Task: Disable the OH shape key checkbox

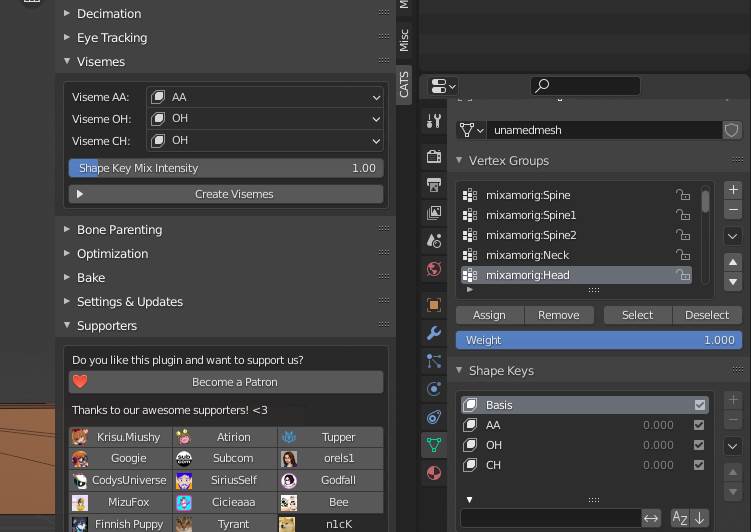Action: pos(699,445)
